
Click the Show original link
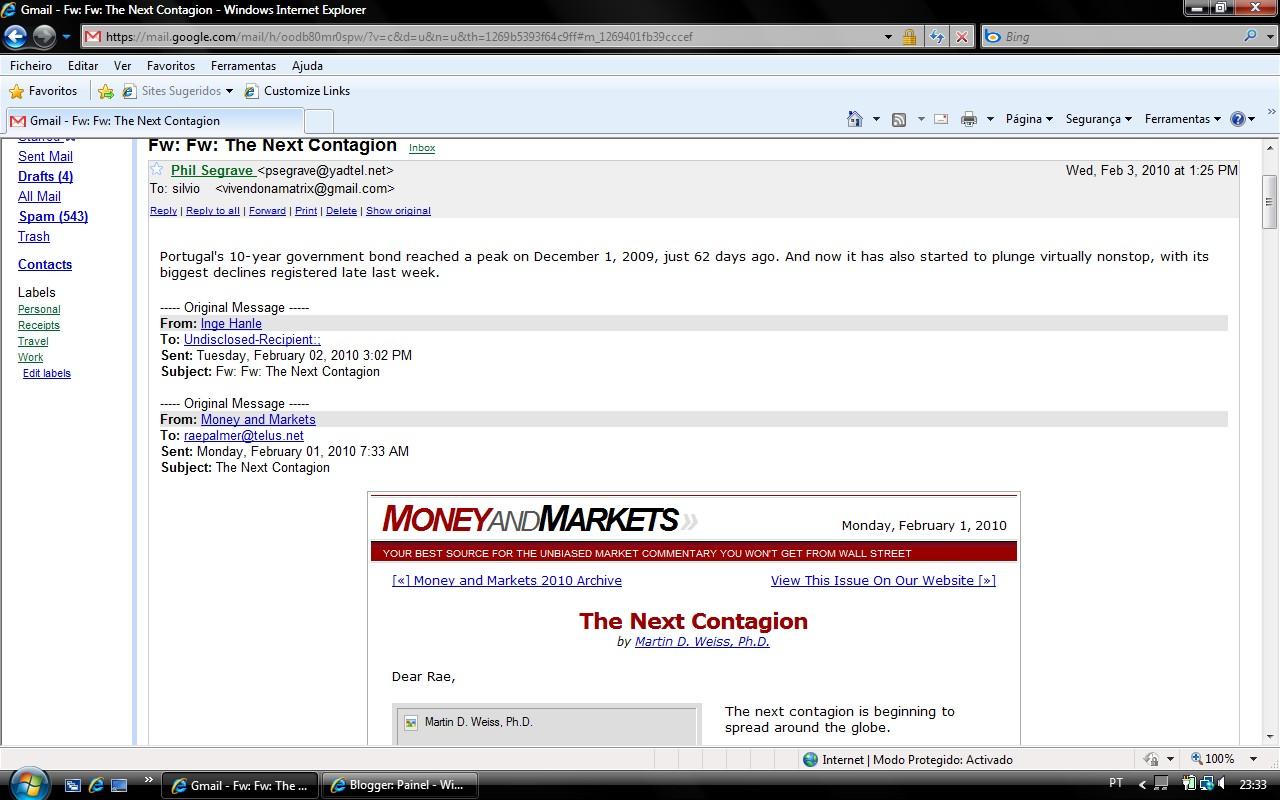click(398, 211)
